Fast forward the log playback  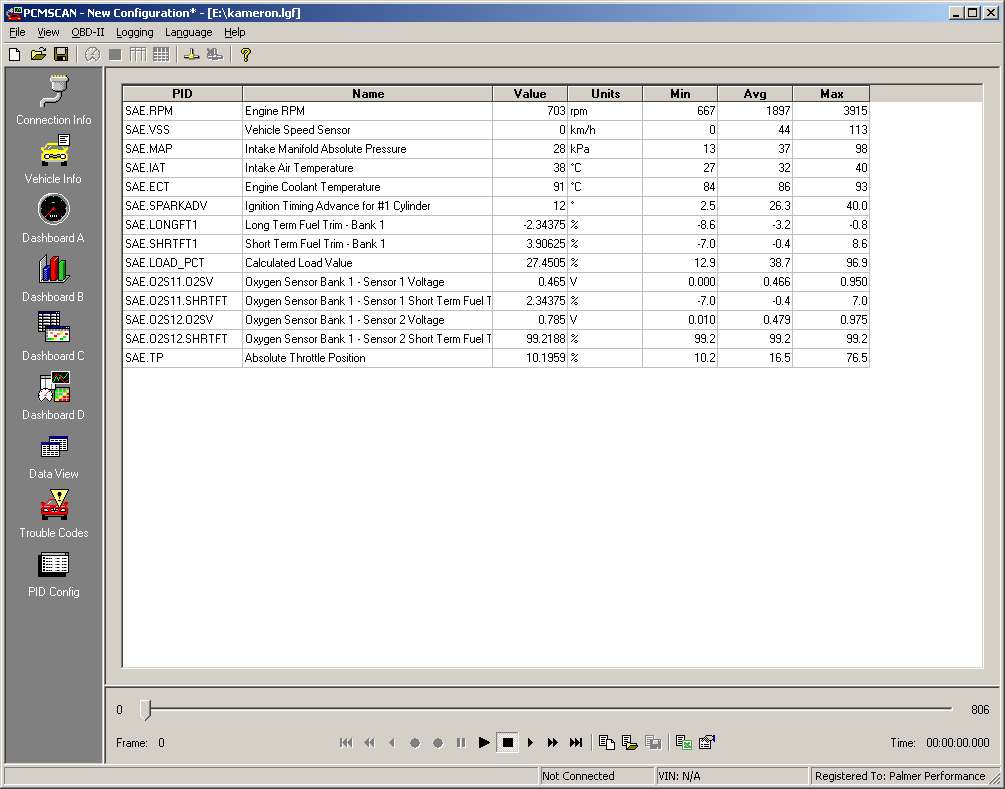552,742
